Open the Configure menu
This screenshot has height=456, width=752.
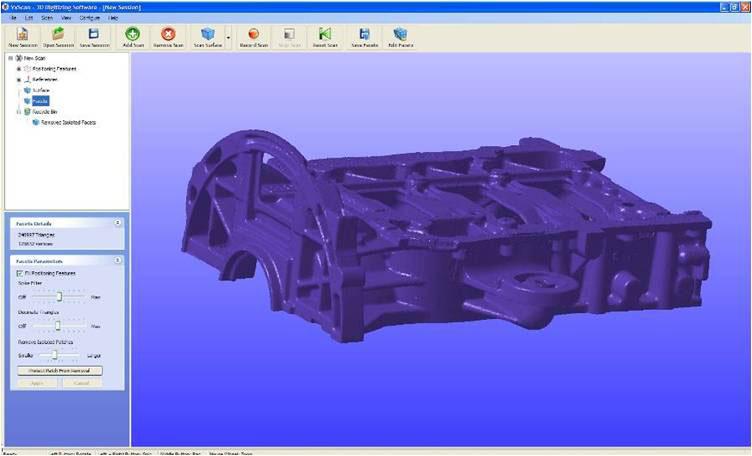(87, 18)
